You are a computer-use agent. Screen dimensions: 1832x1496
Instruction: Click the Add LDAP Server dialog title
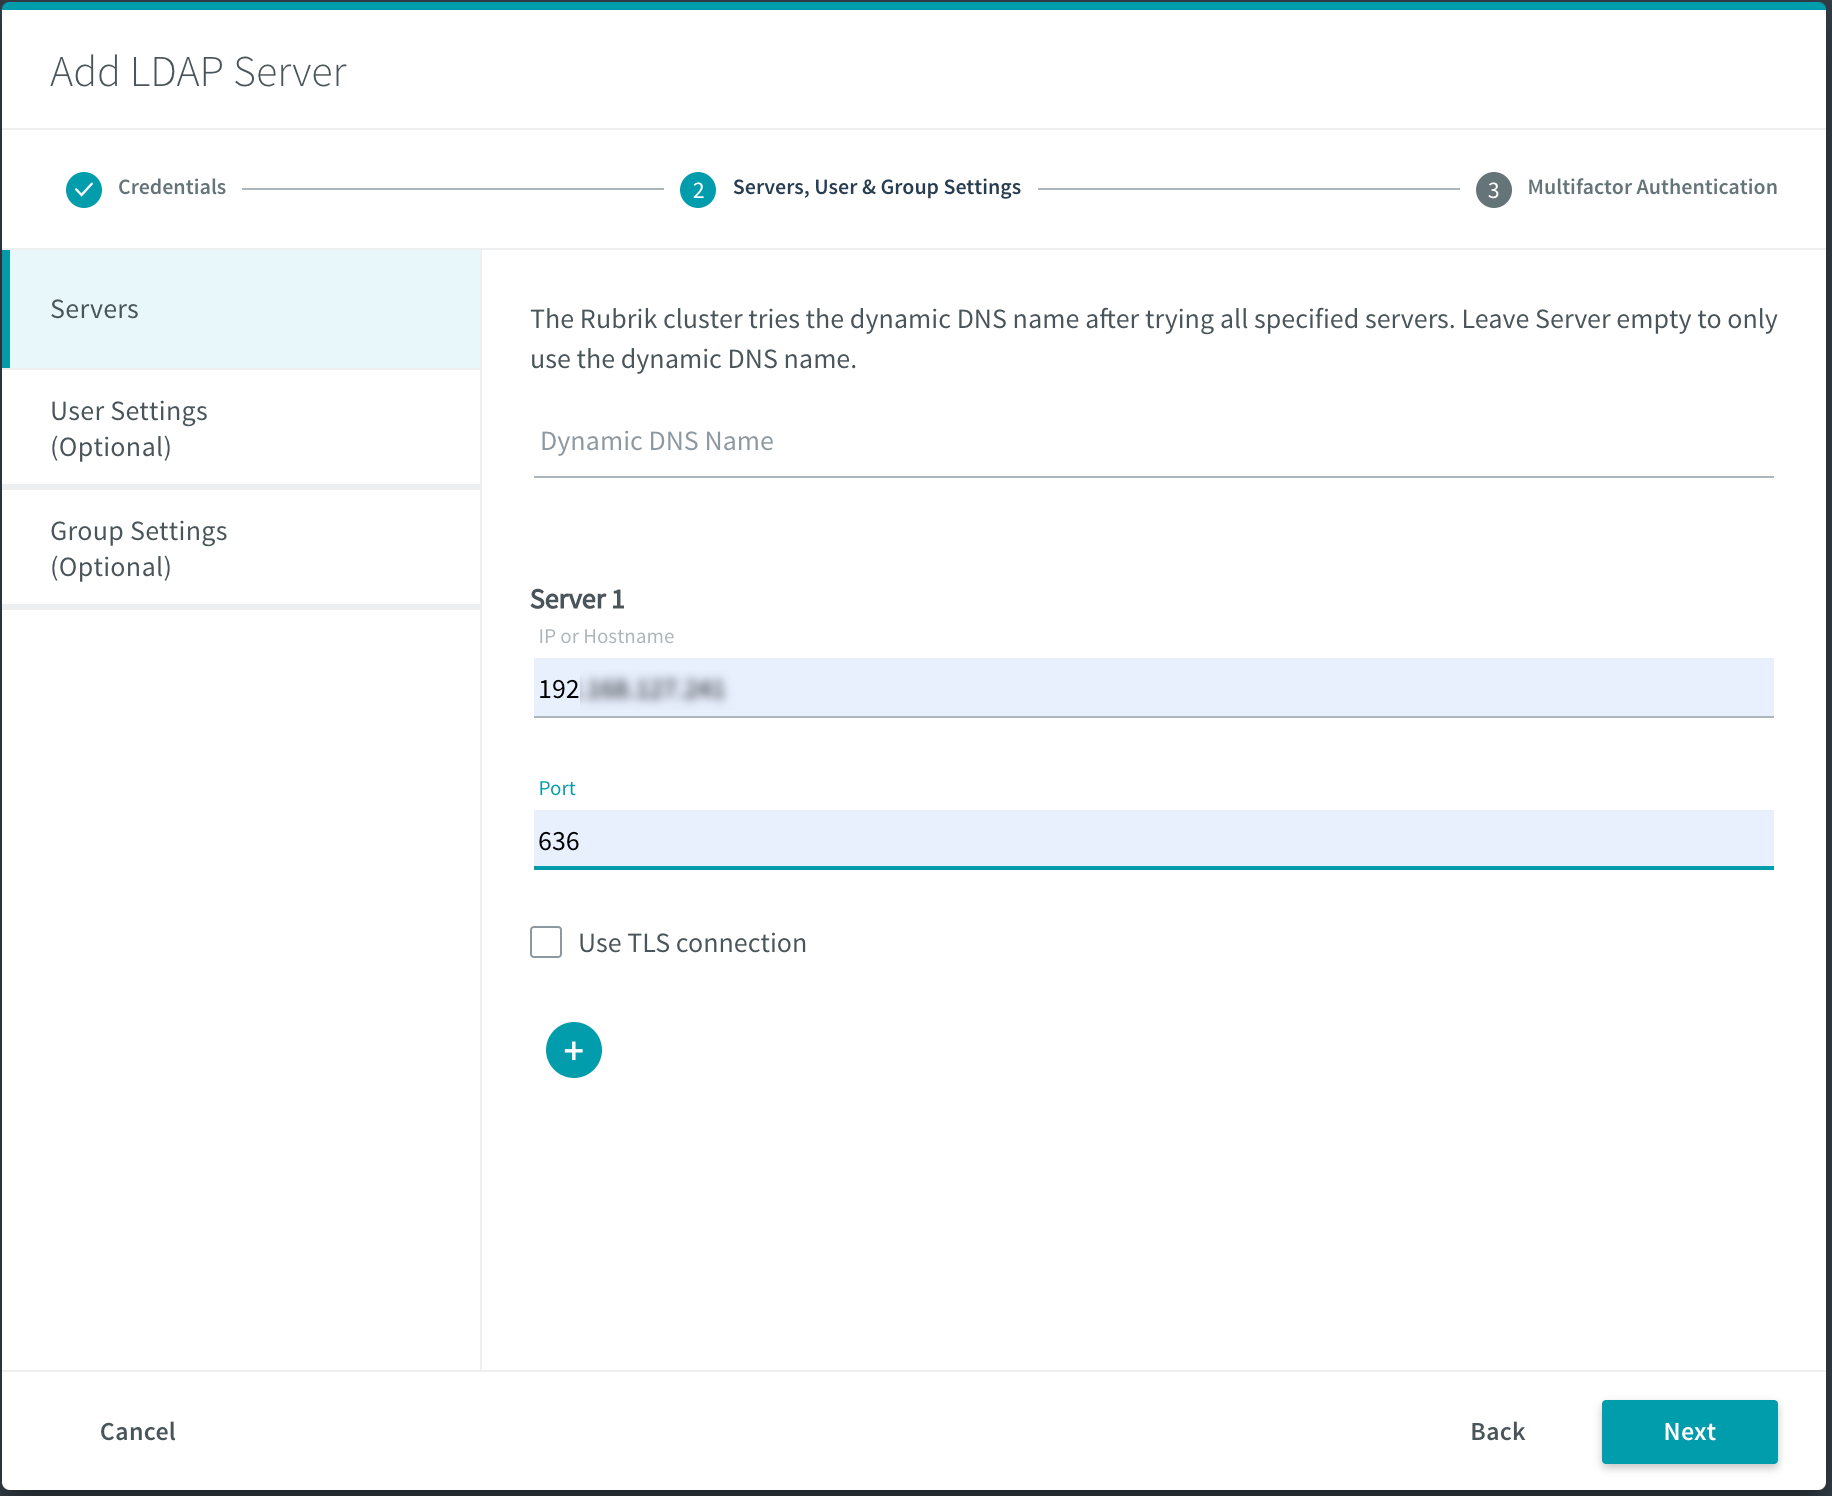click(198, 70)
